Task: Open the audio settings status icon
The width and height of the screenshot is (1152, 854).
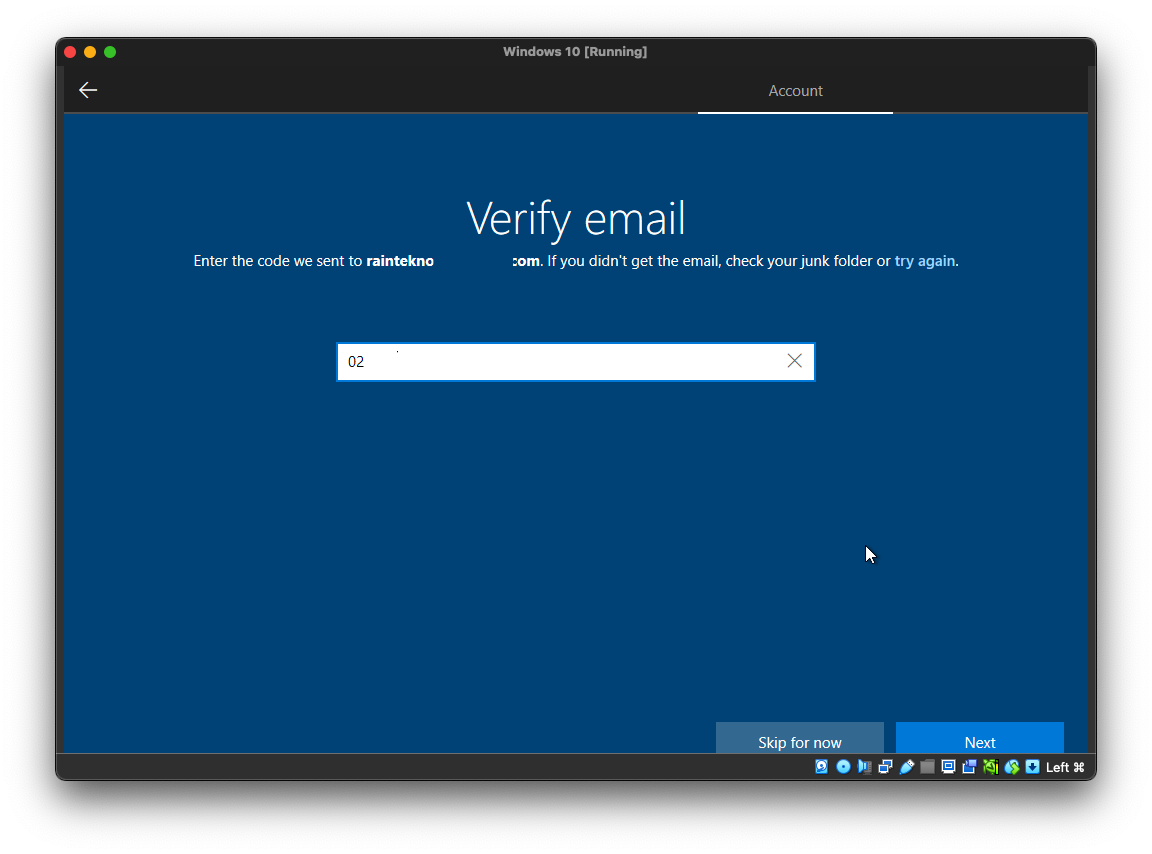Action: (864, 767)
